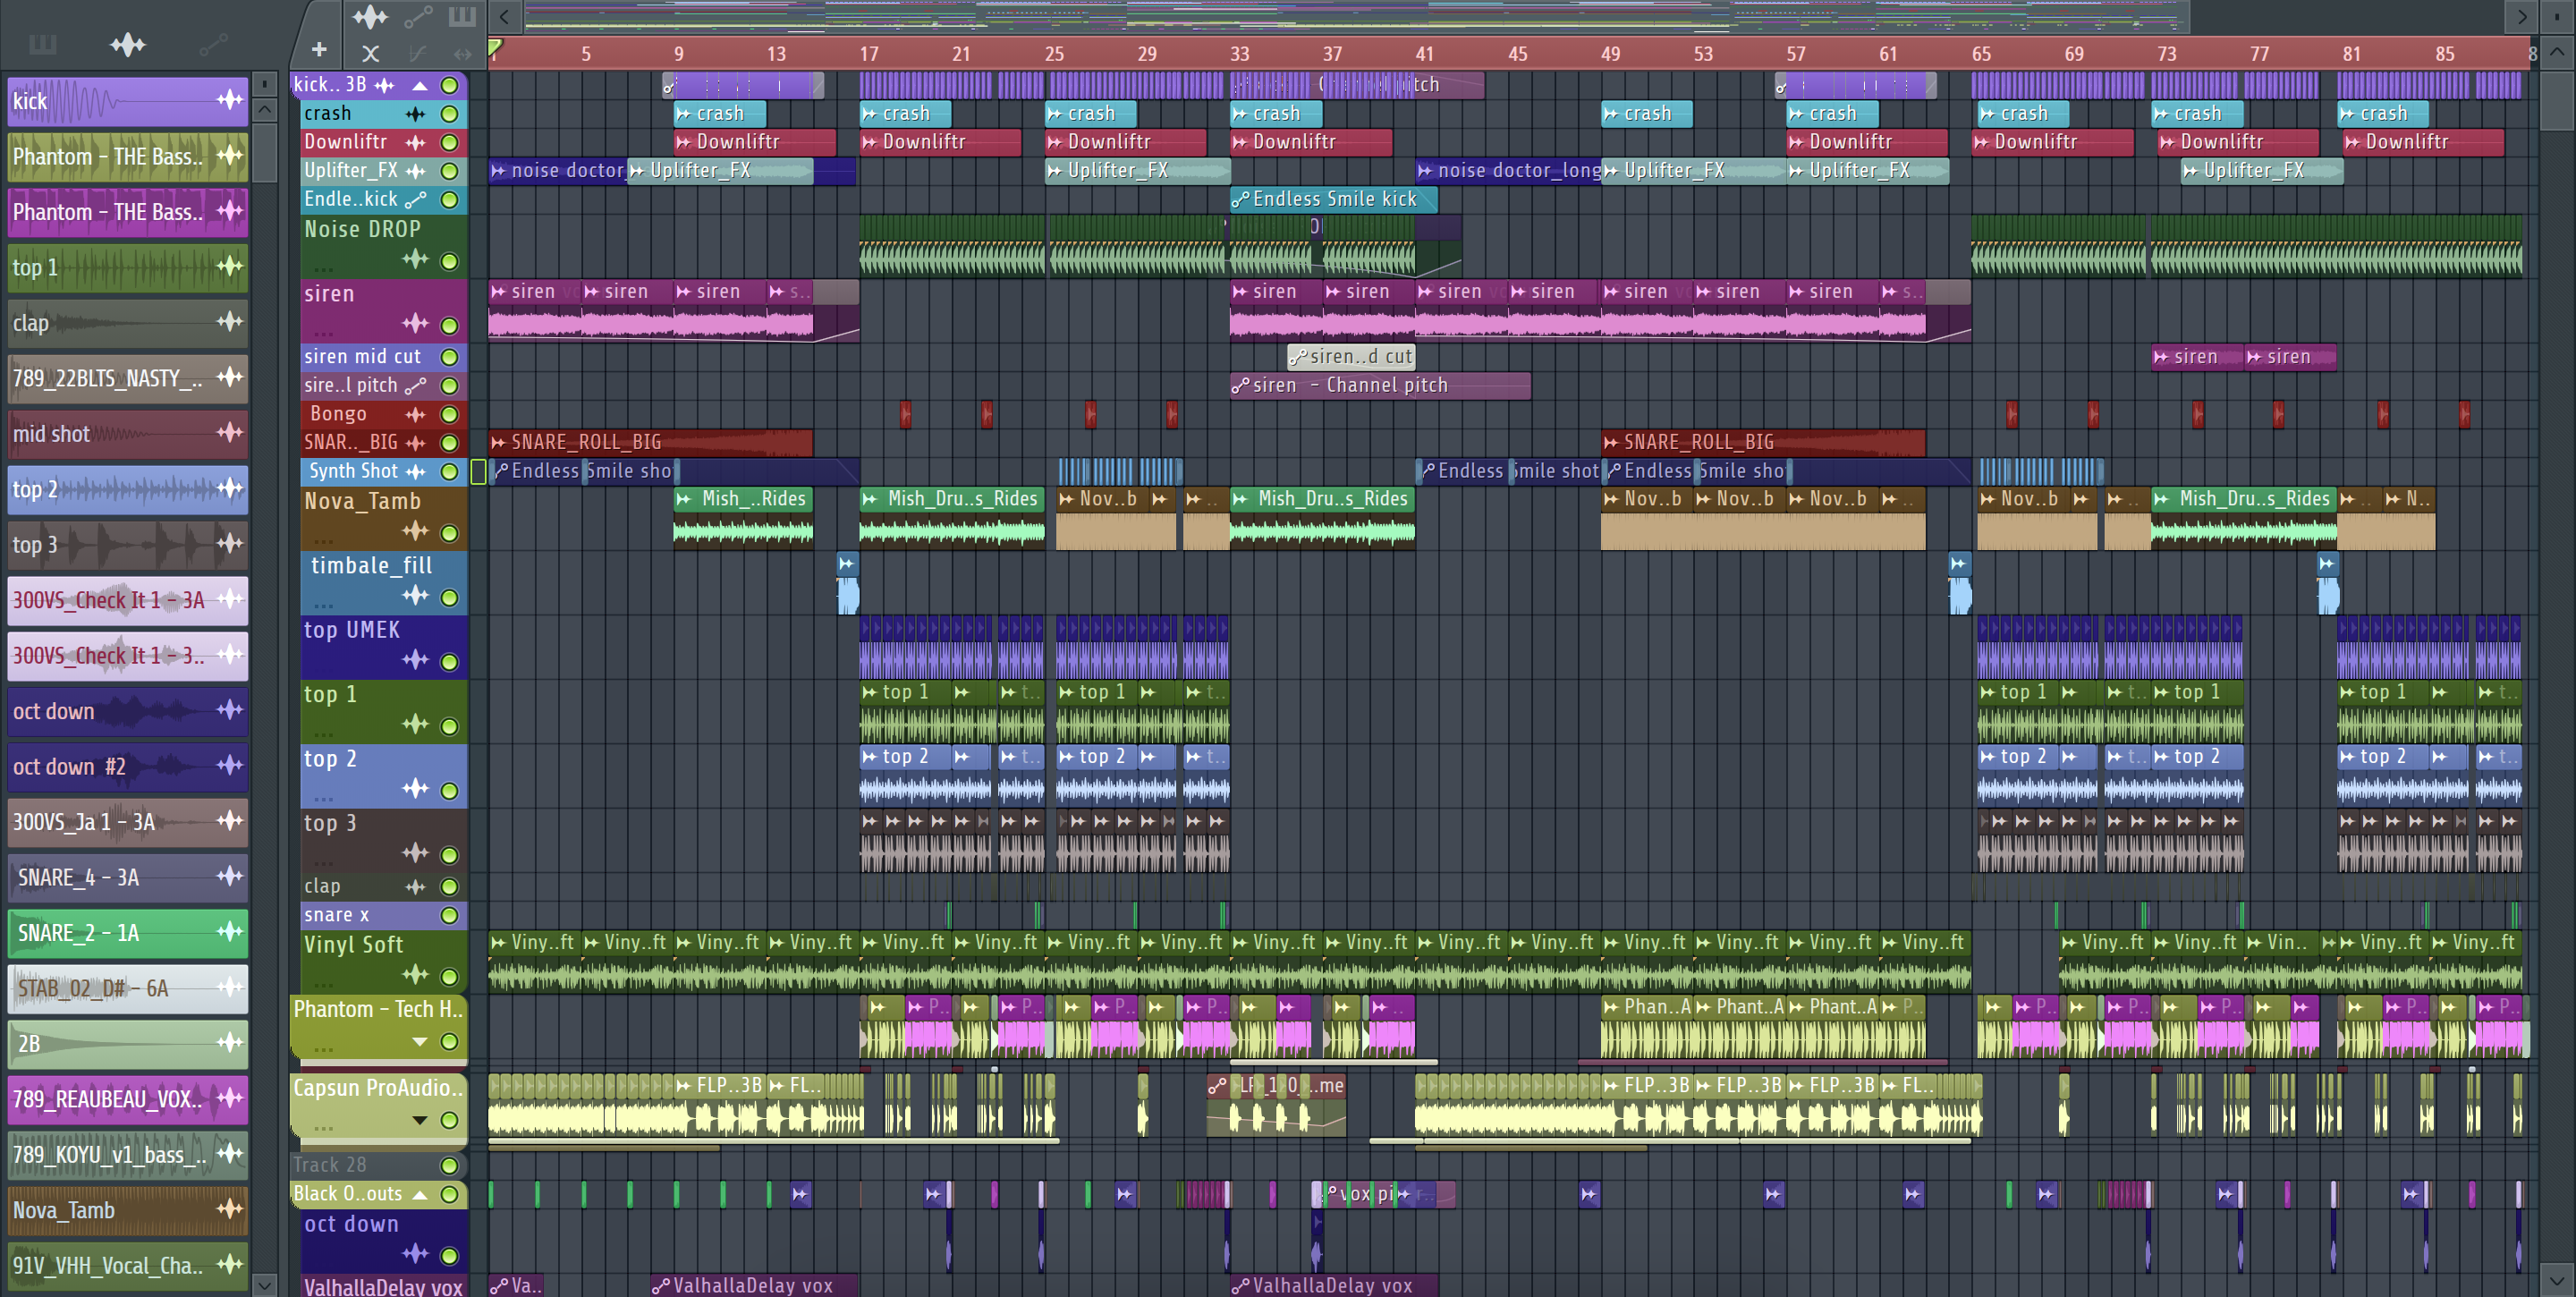This screenshot has width=2576, height=1297.
Task: Click the first SNARE_ROLL_BIG clip
Action: tap(650, 442)
